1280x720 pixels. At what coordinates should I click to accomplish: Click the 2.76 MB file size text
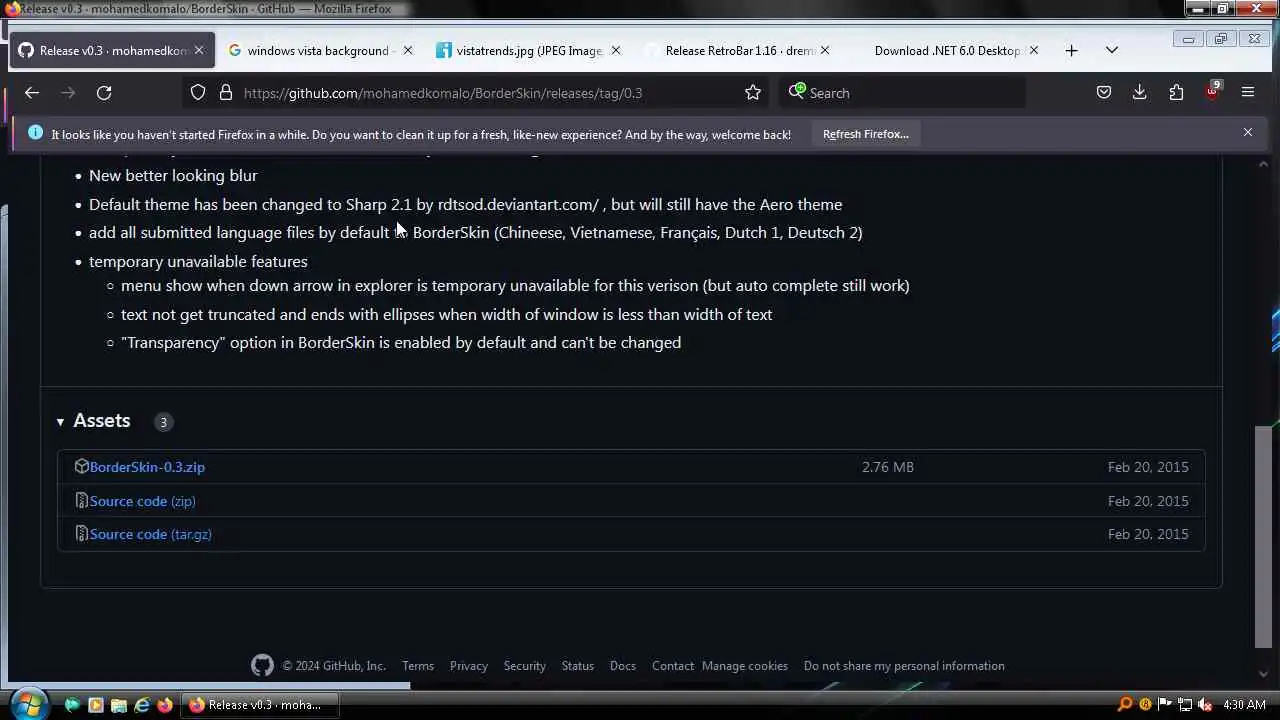click(x=888, y=467)
